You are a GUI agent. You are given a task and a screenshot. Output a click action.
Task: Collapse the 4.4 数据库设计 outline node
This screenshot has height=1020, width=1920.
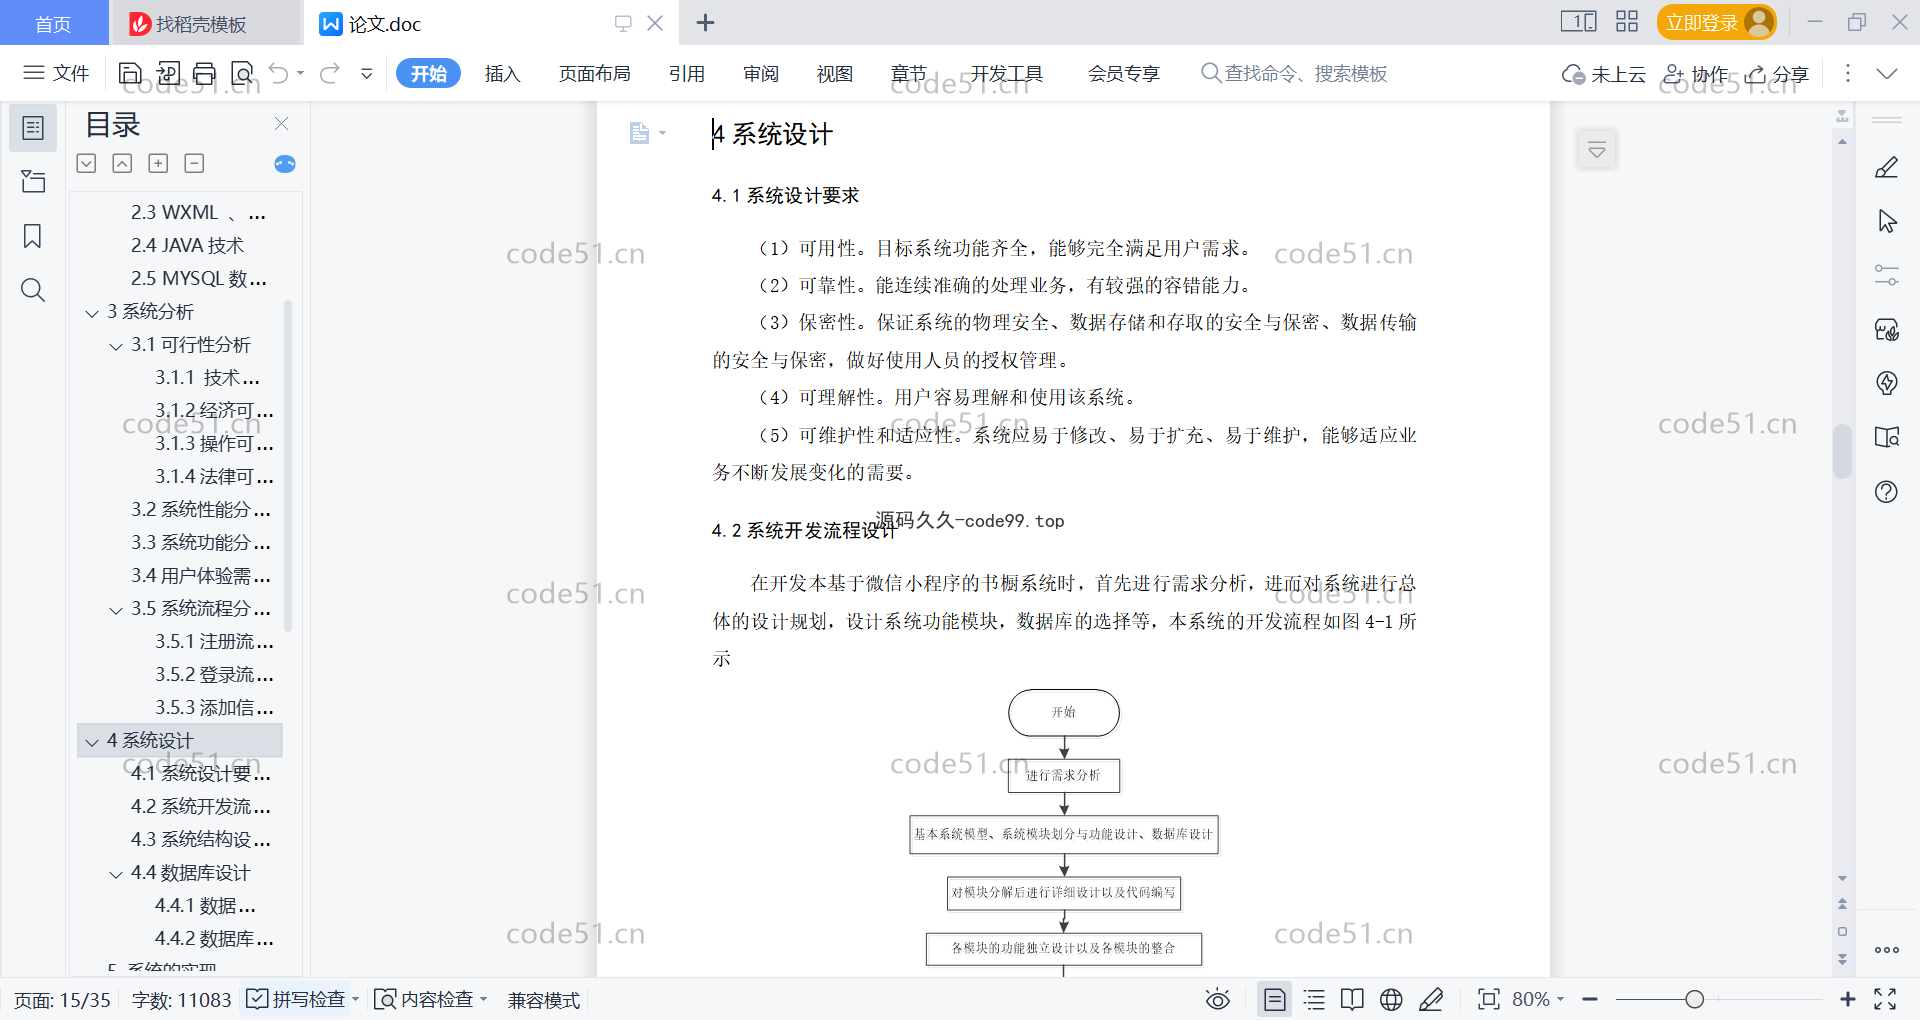point(116,874)
